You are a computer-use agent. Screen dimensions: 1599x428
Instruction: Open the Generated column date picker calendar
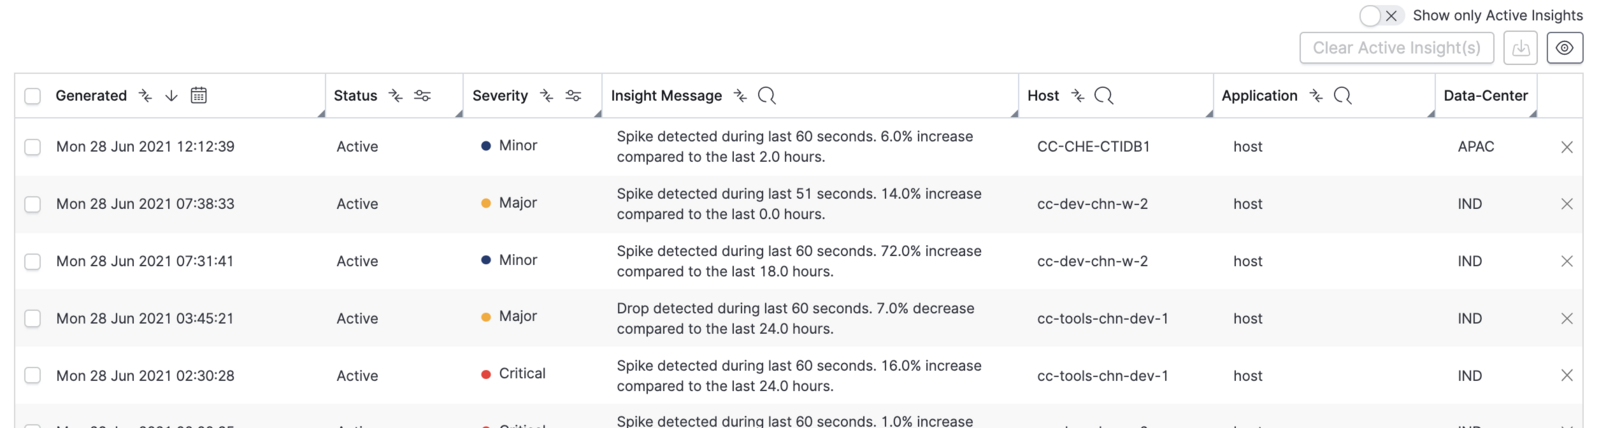[199, 95]
